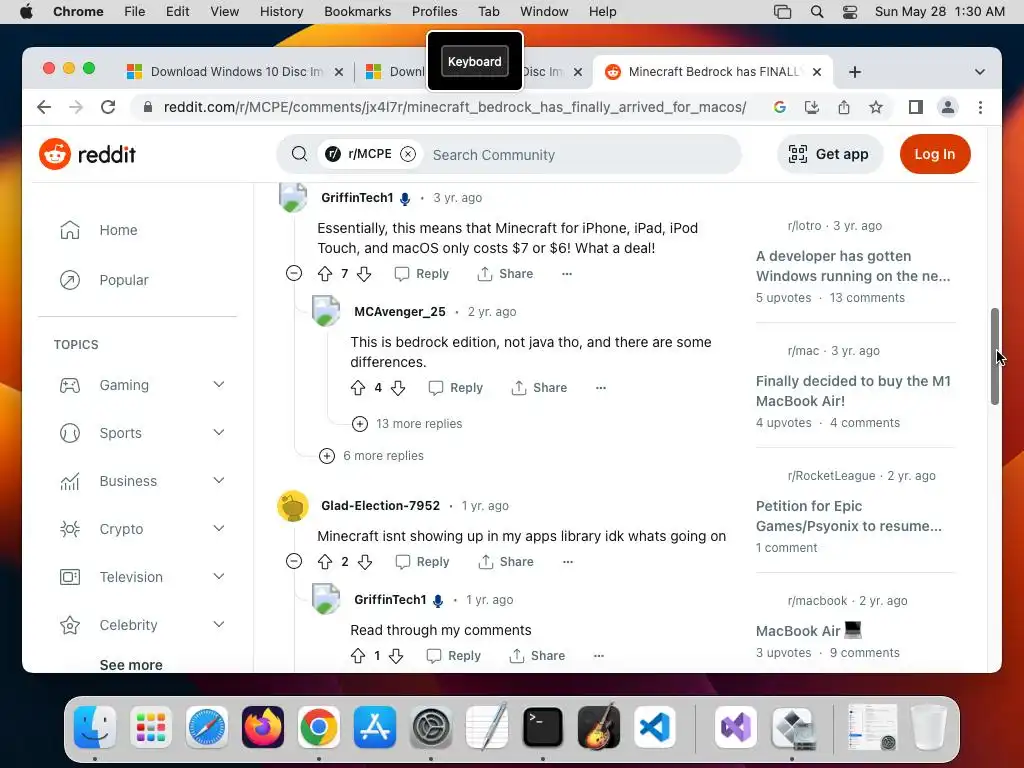Click the share page icon in the address bar
Viewport: 1024px width, 768px height.
pos(844,107)
